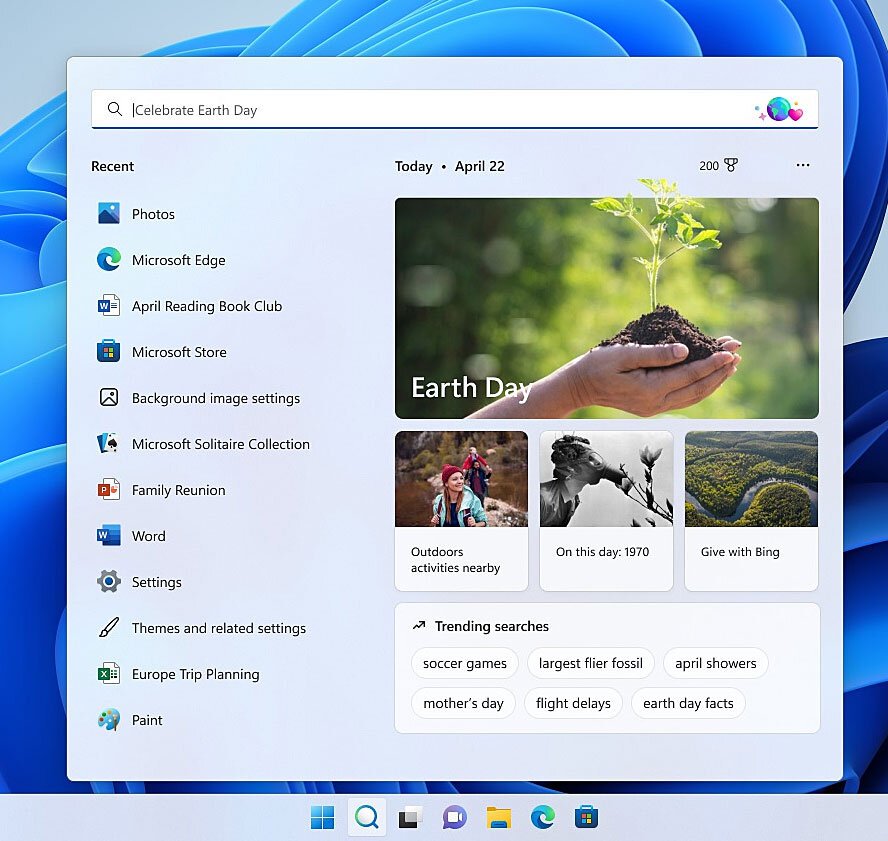This screenshot has height=841, width=888.
Task: Launch Microsoft Solitaire Collection icon
Action: (108, 443)
